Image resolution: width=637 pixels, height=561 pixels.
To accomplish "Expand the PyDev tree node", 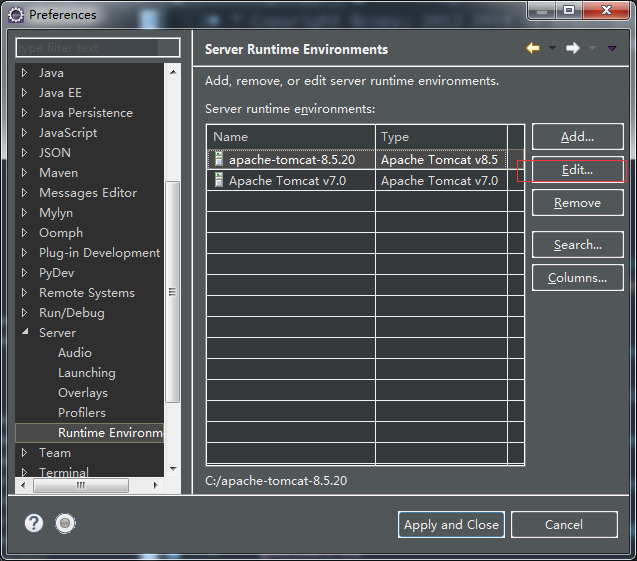I will coord(24,273).
